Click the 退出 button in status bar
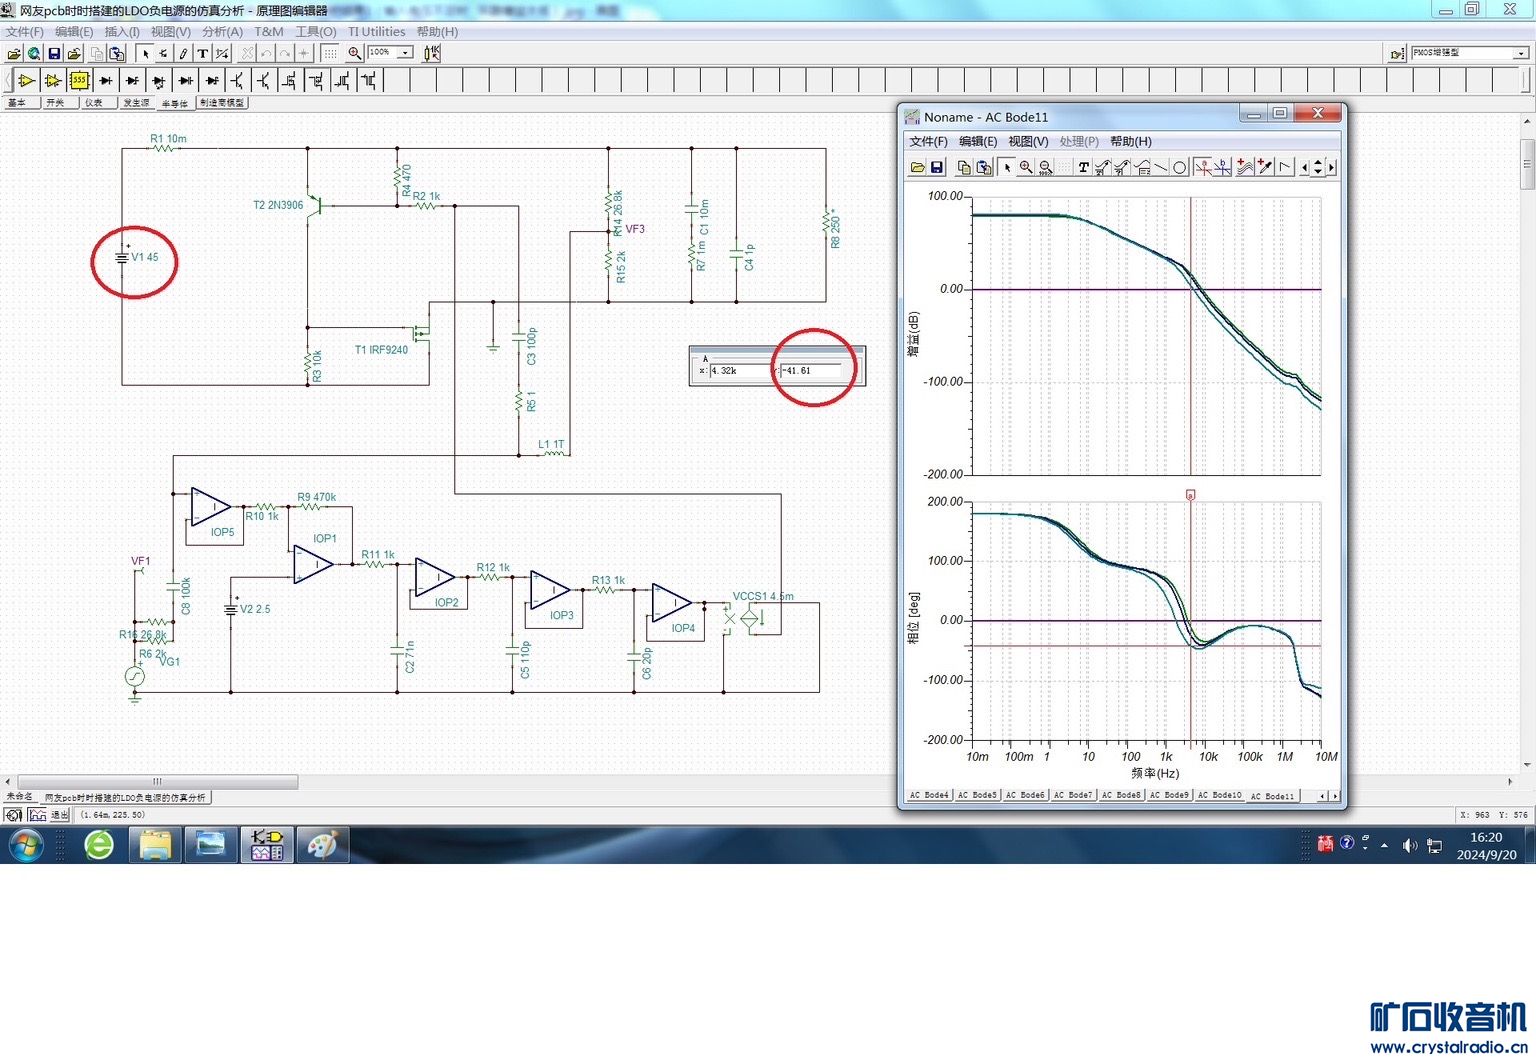 click(60, 815)
